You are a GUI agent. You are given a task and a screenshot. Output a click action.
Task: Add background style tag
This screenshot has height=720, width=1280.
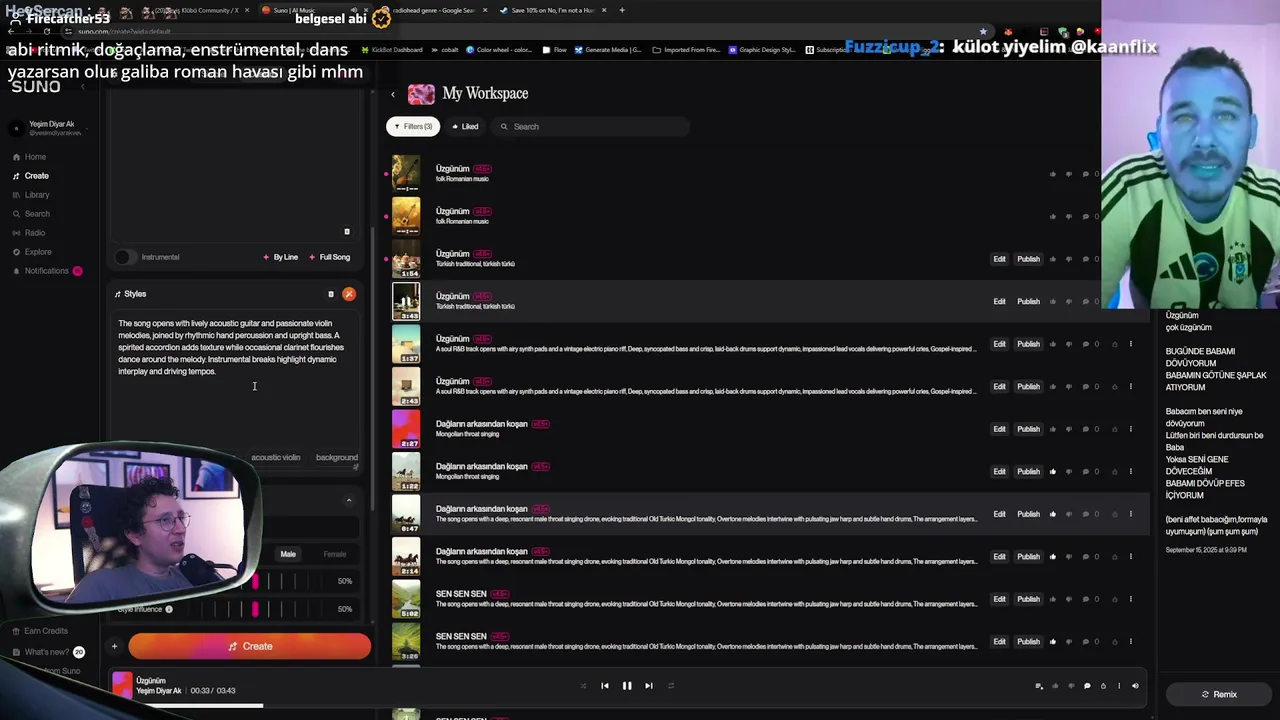pyautogui.click(x=336, y=457)
